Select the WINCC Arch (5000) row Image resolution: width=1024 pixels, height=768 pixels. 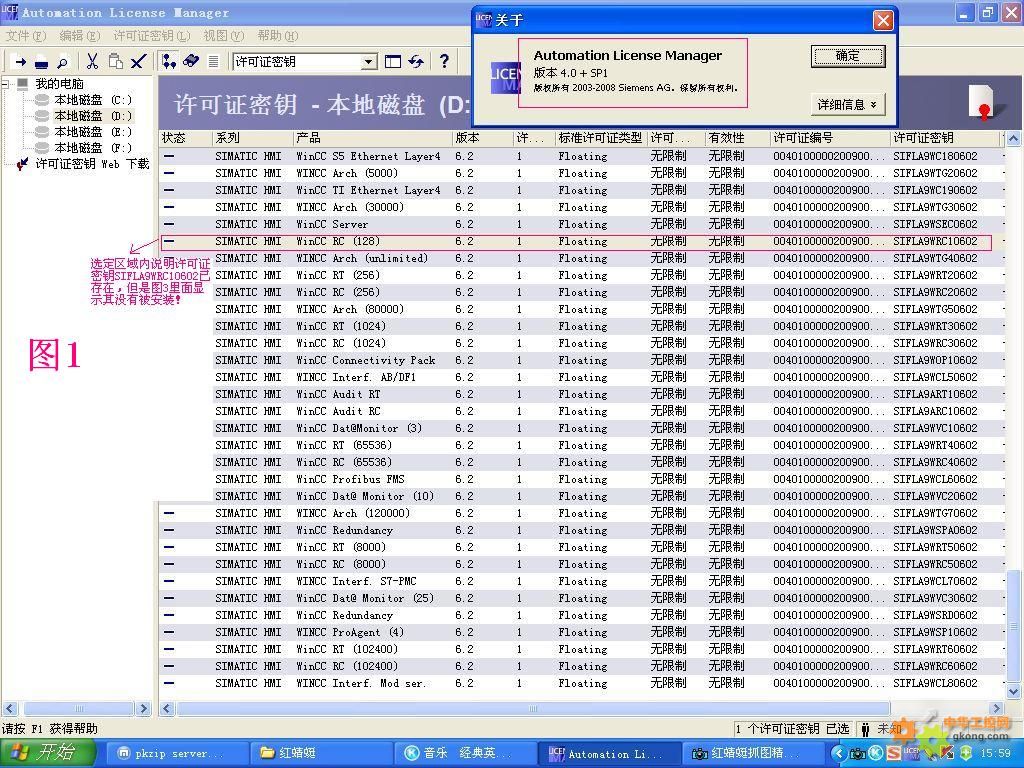click(x=581, y=173)
